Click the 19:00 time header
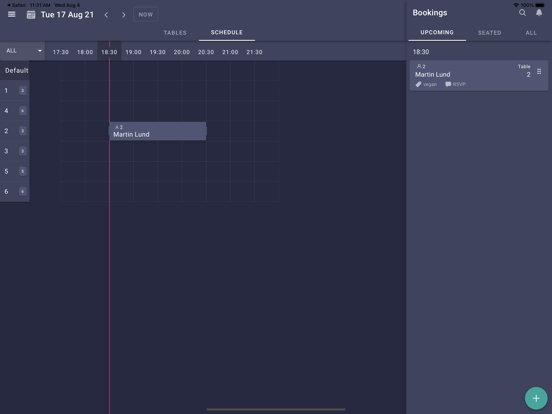 coord(133,52)
